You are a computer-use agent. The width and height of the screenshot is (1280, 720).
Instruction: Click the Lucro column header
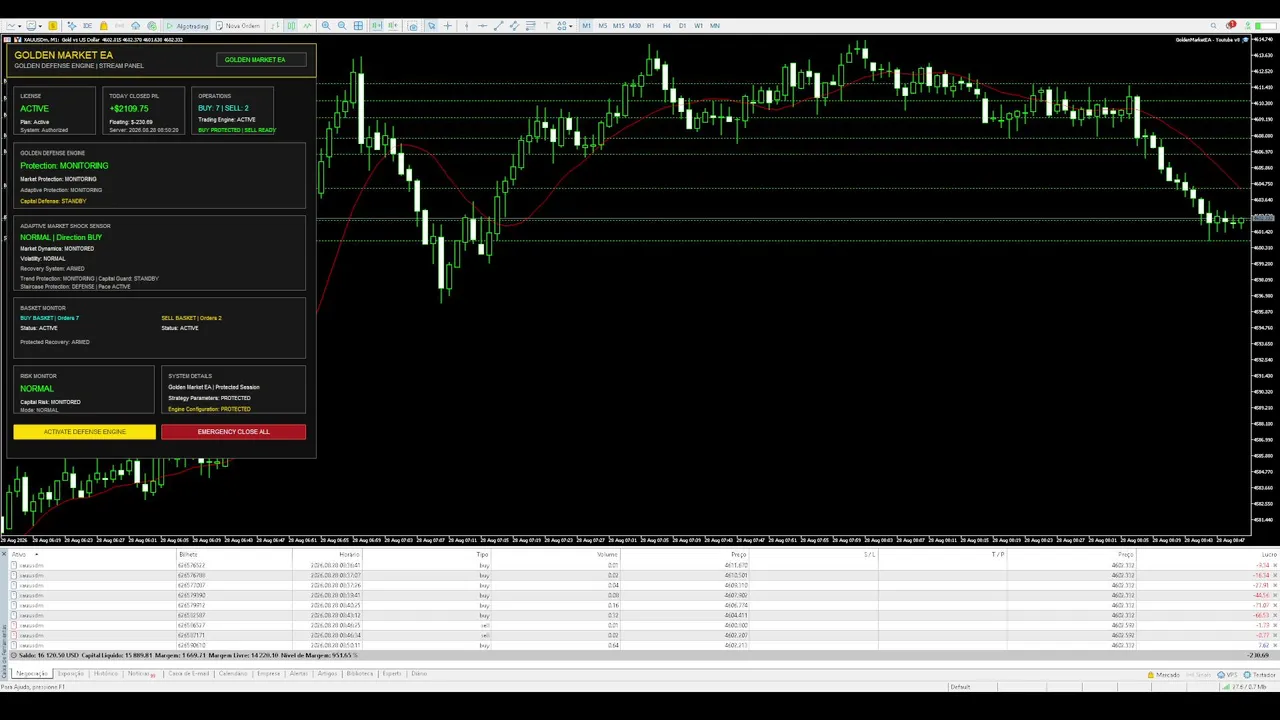coord(1269,554)
